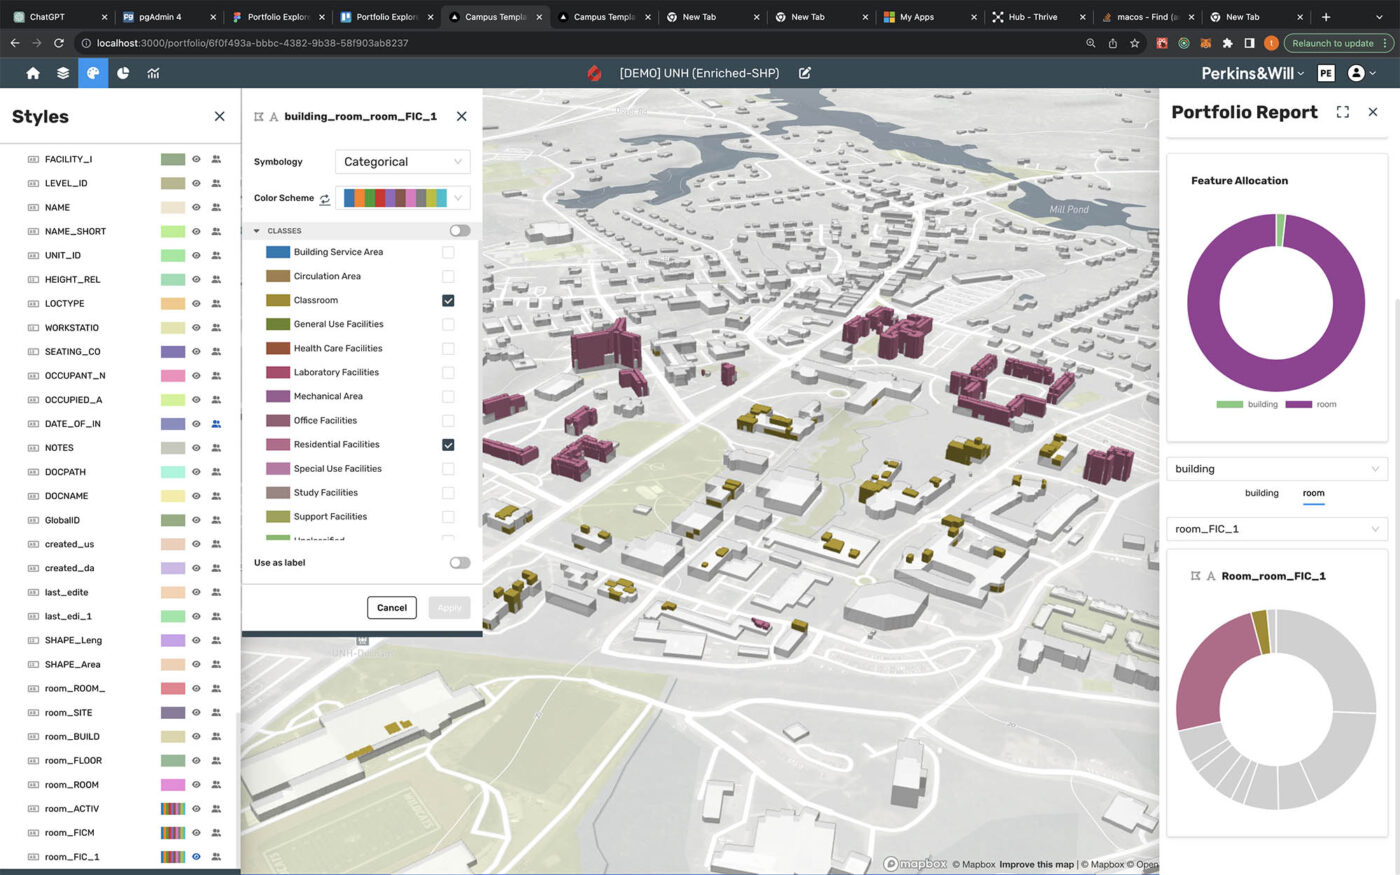
Task: Open the pie chart report icon
Action: pyautogui.click(x=123, y=73)
